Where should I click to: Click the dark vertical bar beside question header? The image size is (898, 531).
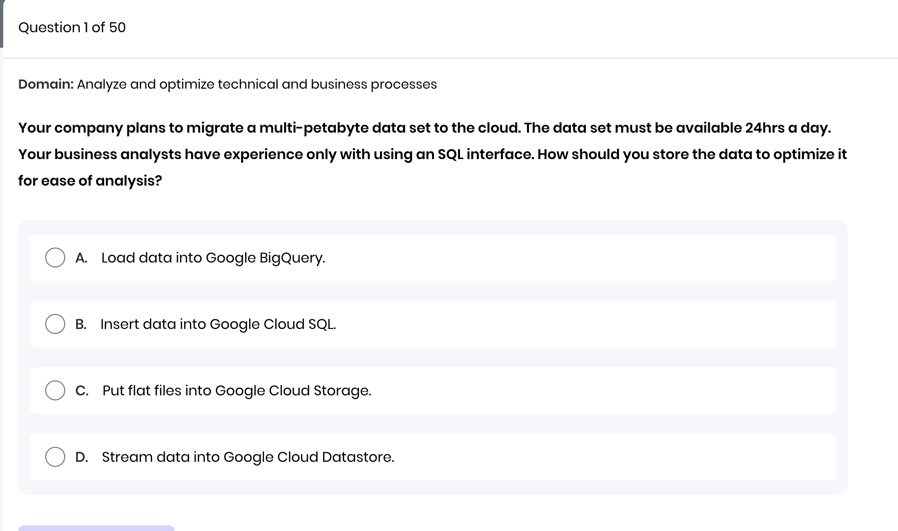point(2,24)
